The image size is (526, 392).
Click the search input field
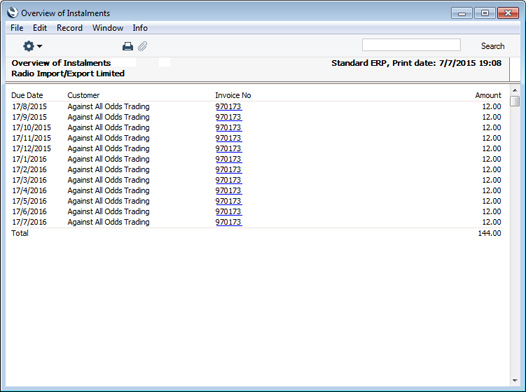[411, 45]
